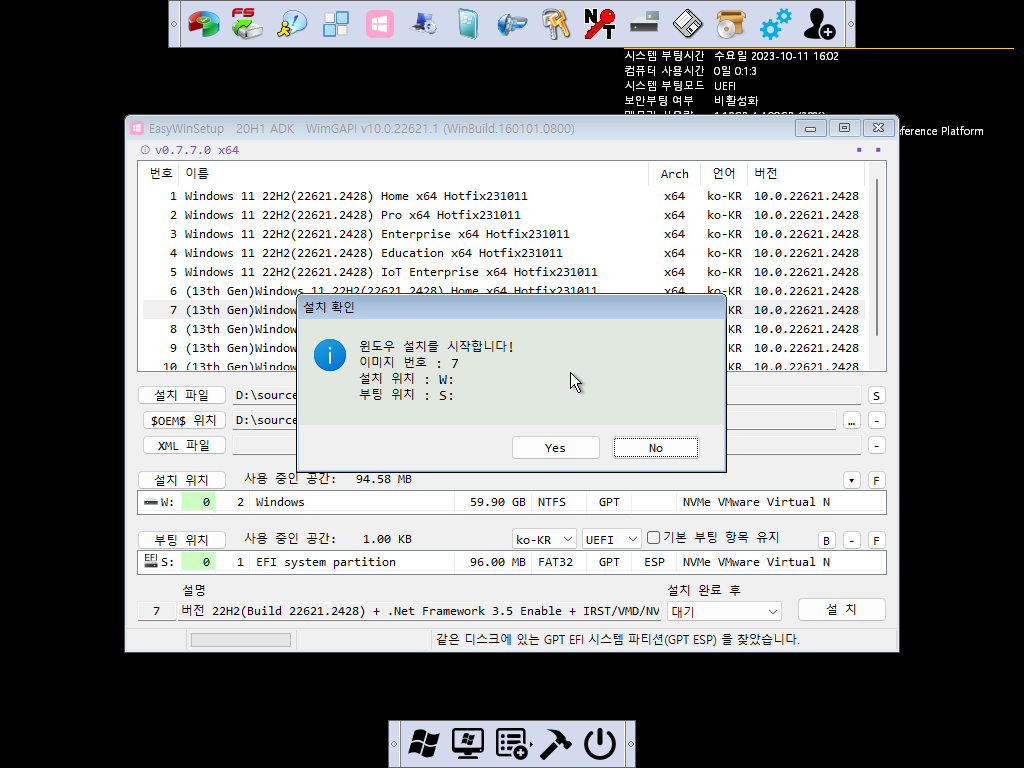The width and height of the screenshot is (1024, 768).
Task: Open the computer with gear icon
Action: pos(423,24)
